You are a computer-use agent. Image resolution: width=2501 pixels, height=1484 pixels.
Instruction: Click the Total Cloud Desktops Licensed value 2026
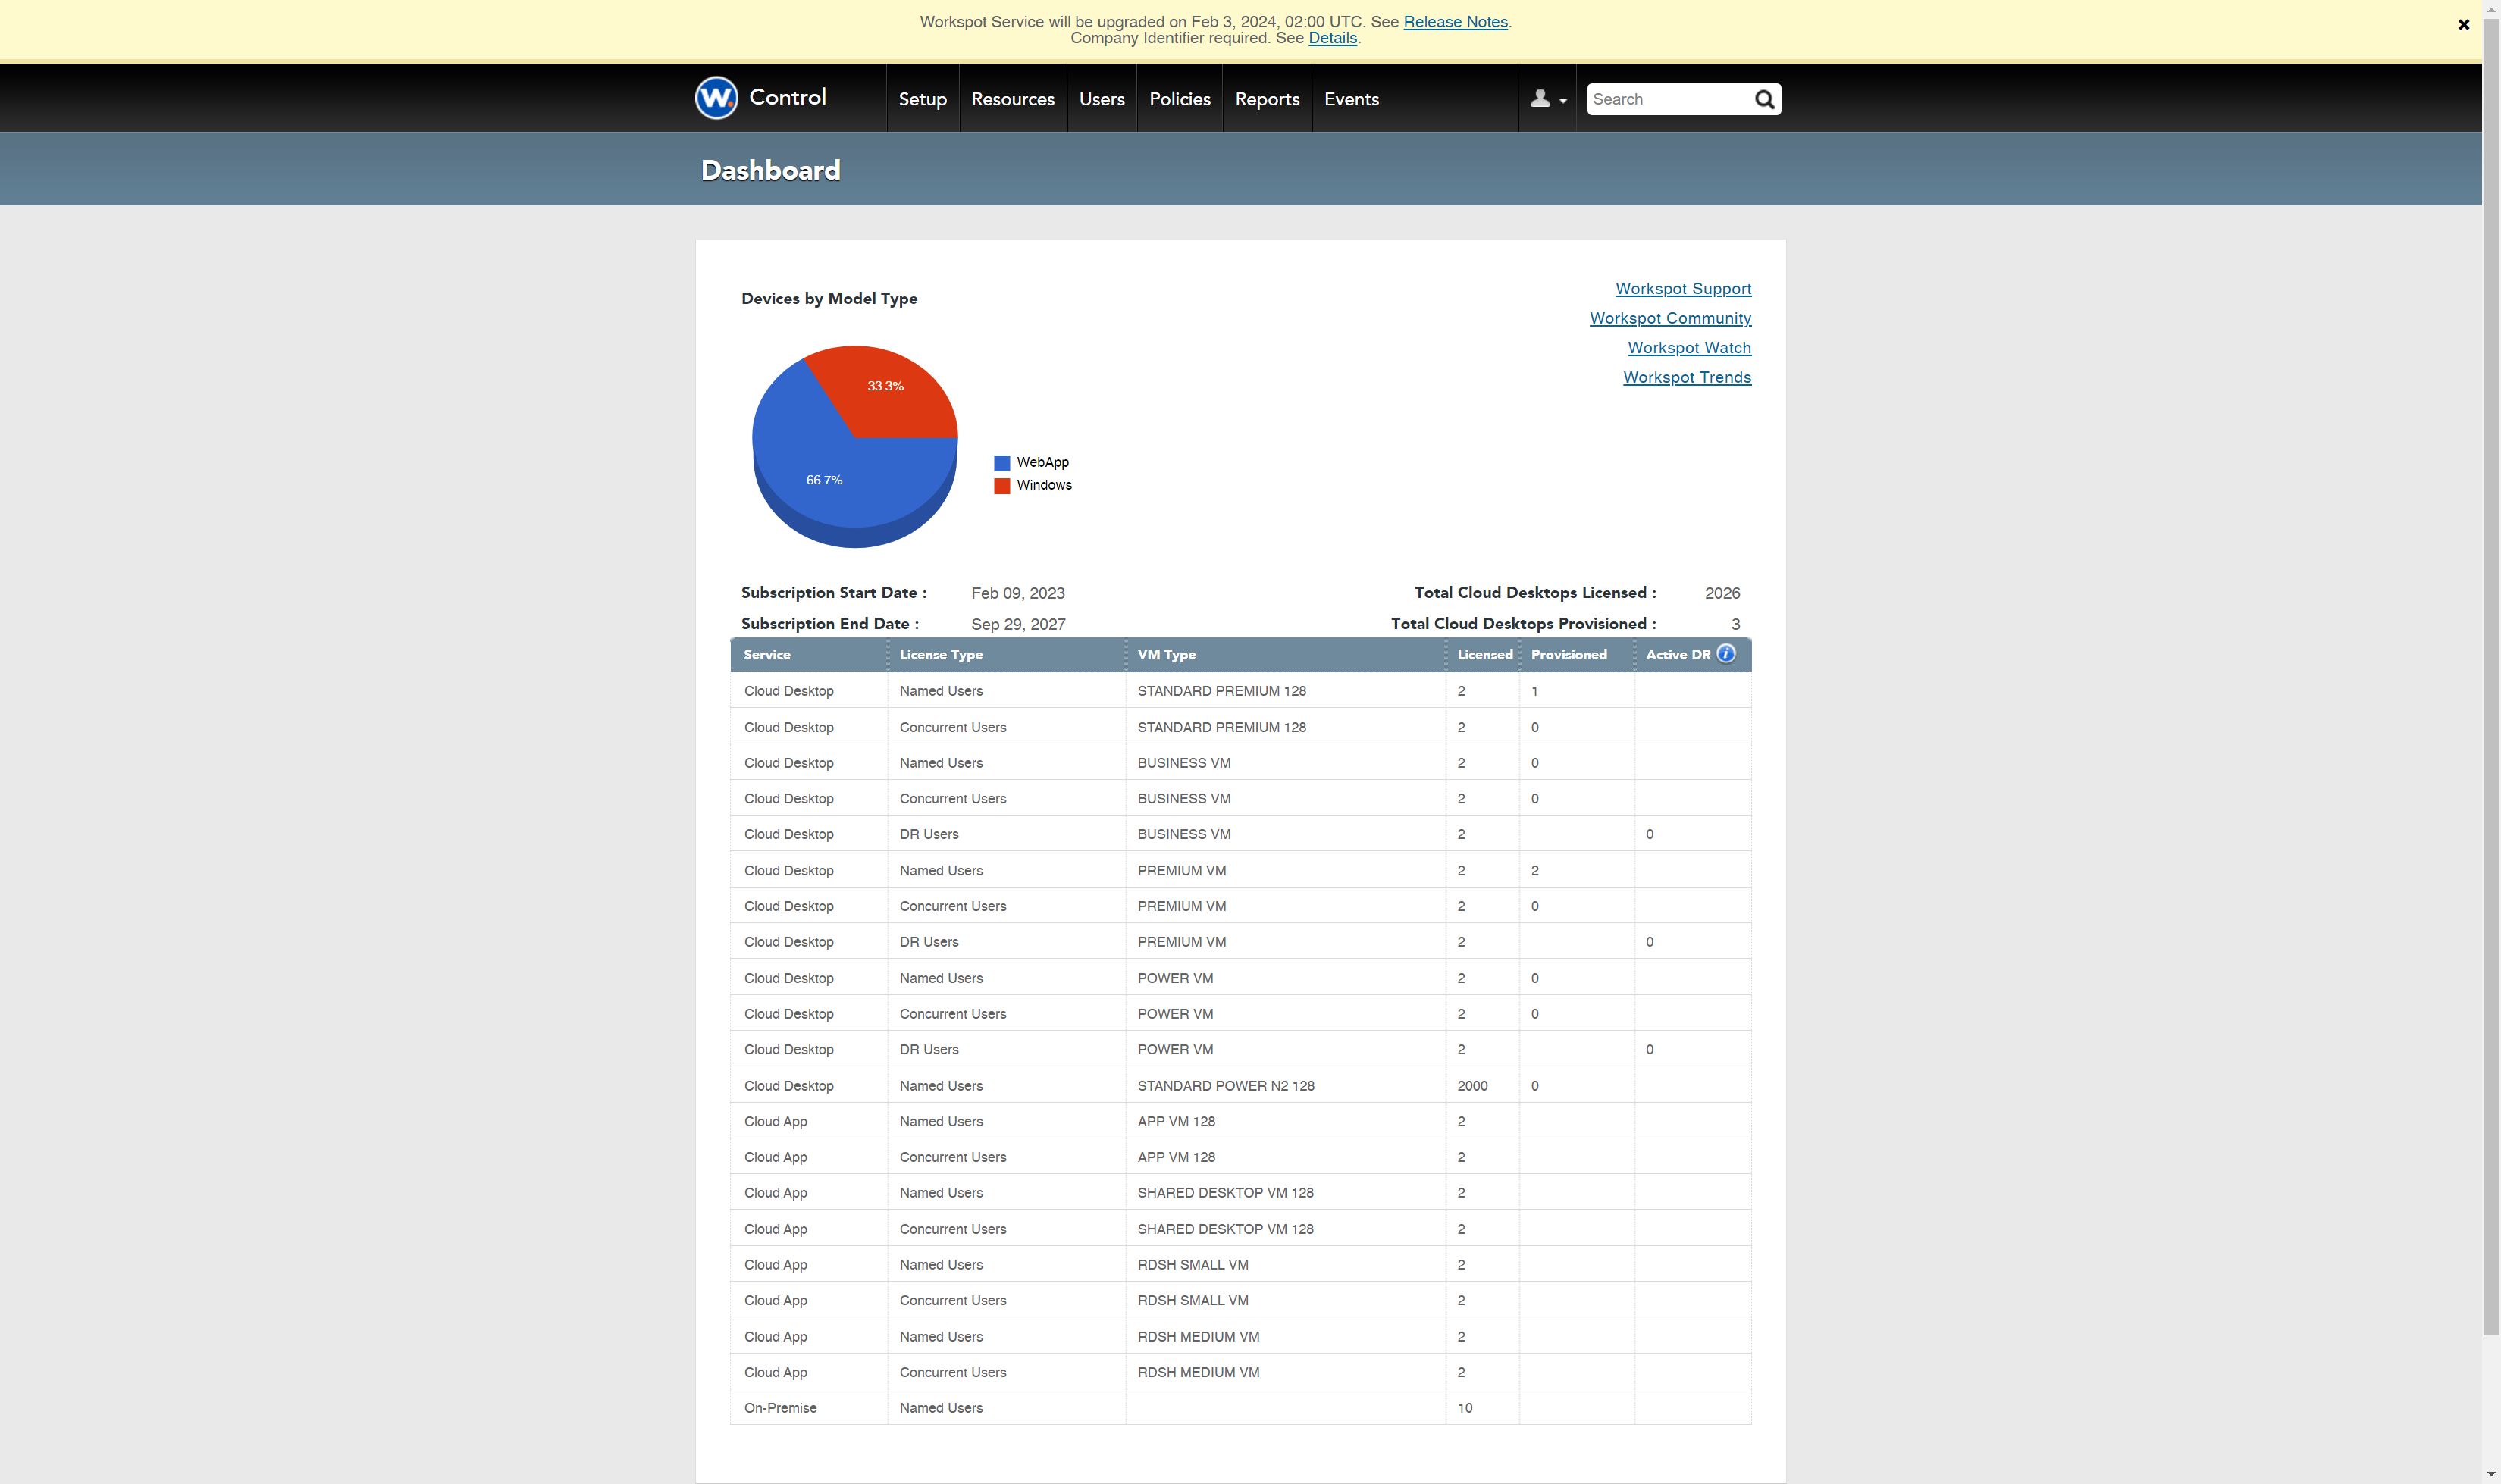click(x=1722, y=593)
